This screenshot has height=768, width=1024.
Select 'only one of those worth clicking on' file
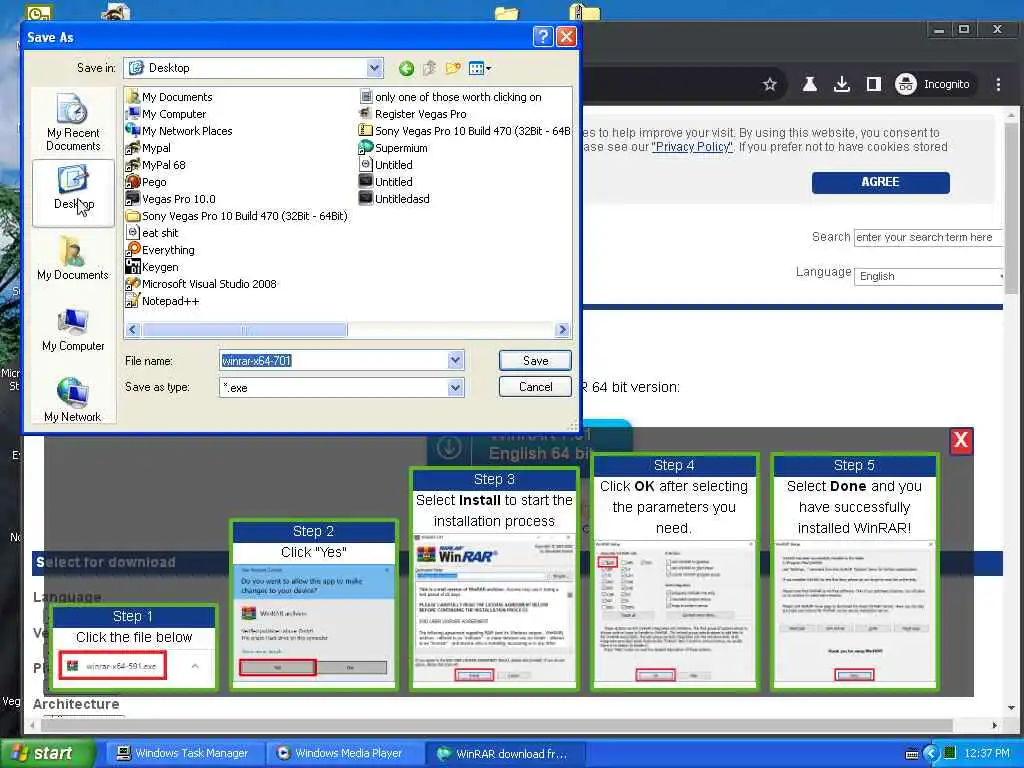[x=451, y=97]
